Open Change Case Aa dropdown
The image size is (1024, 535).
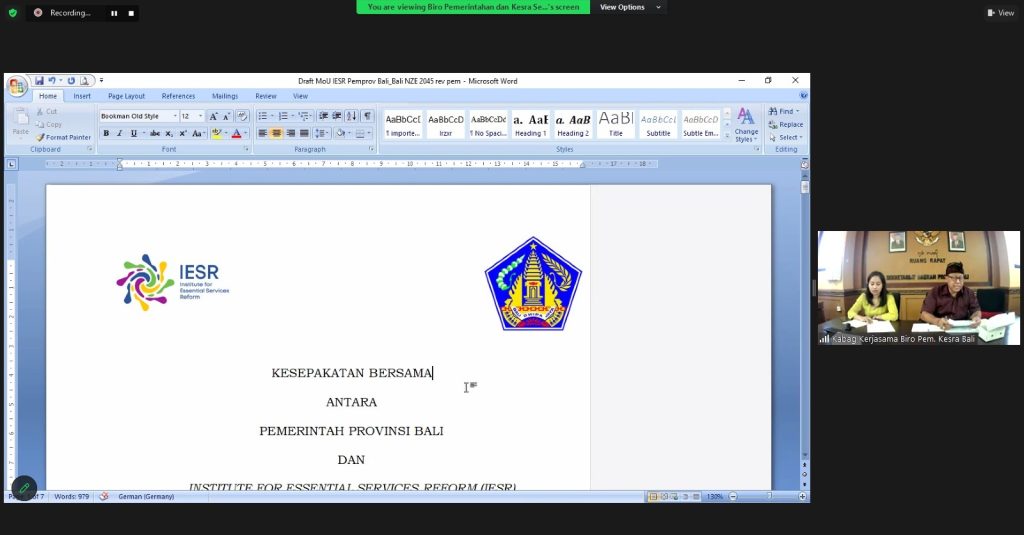coord(198,133)
